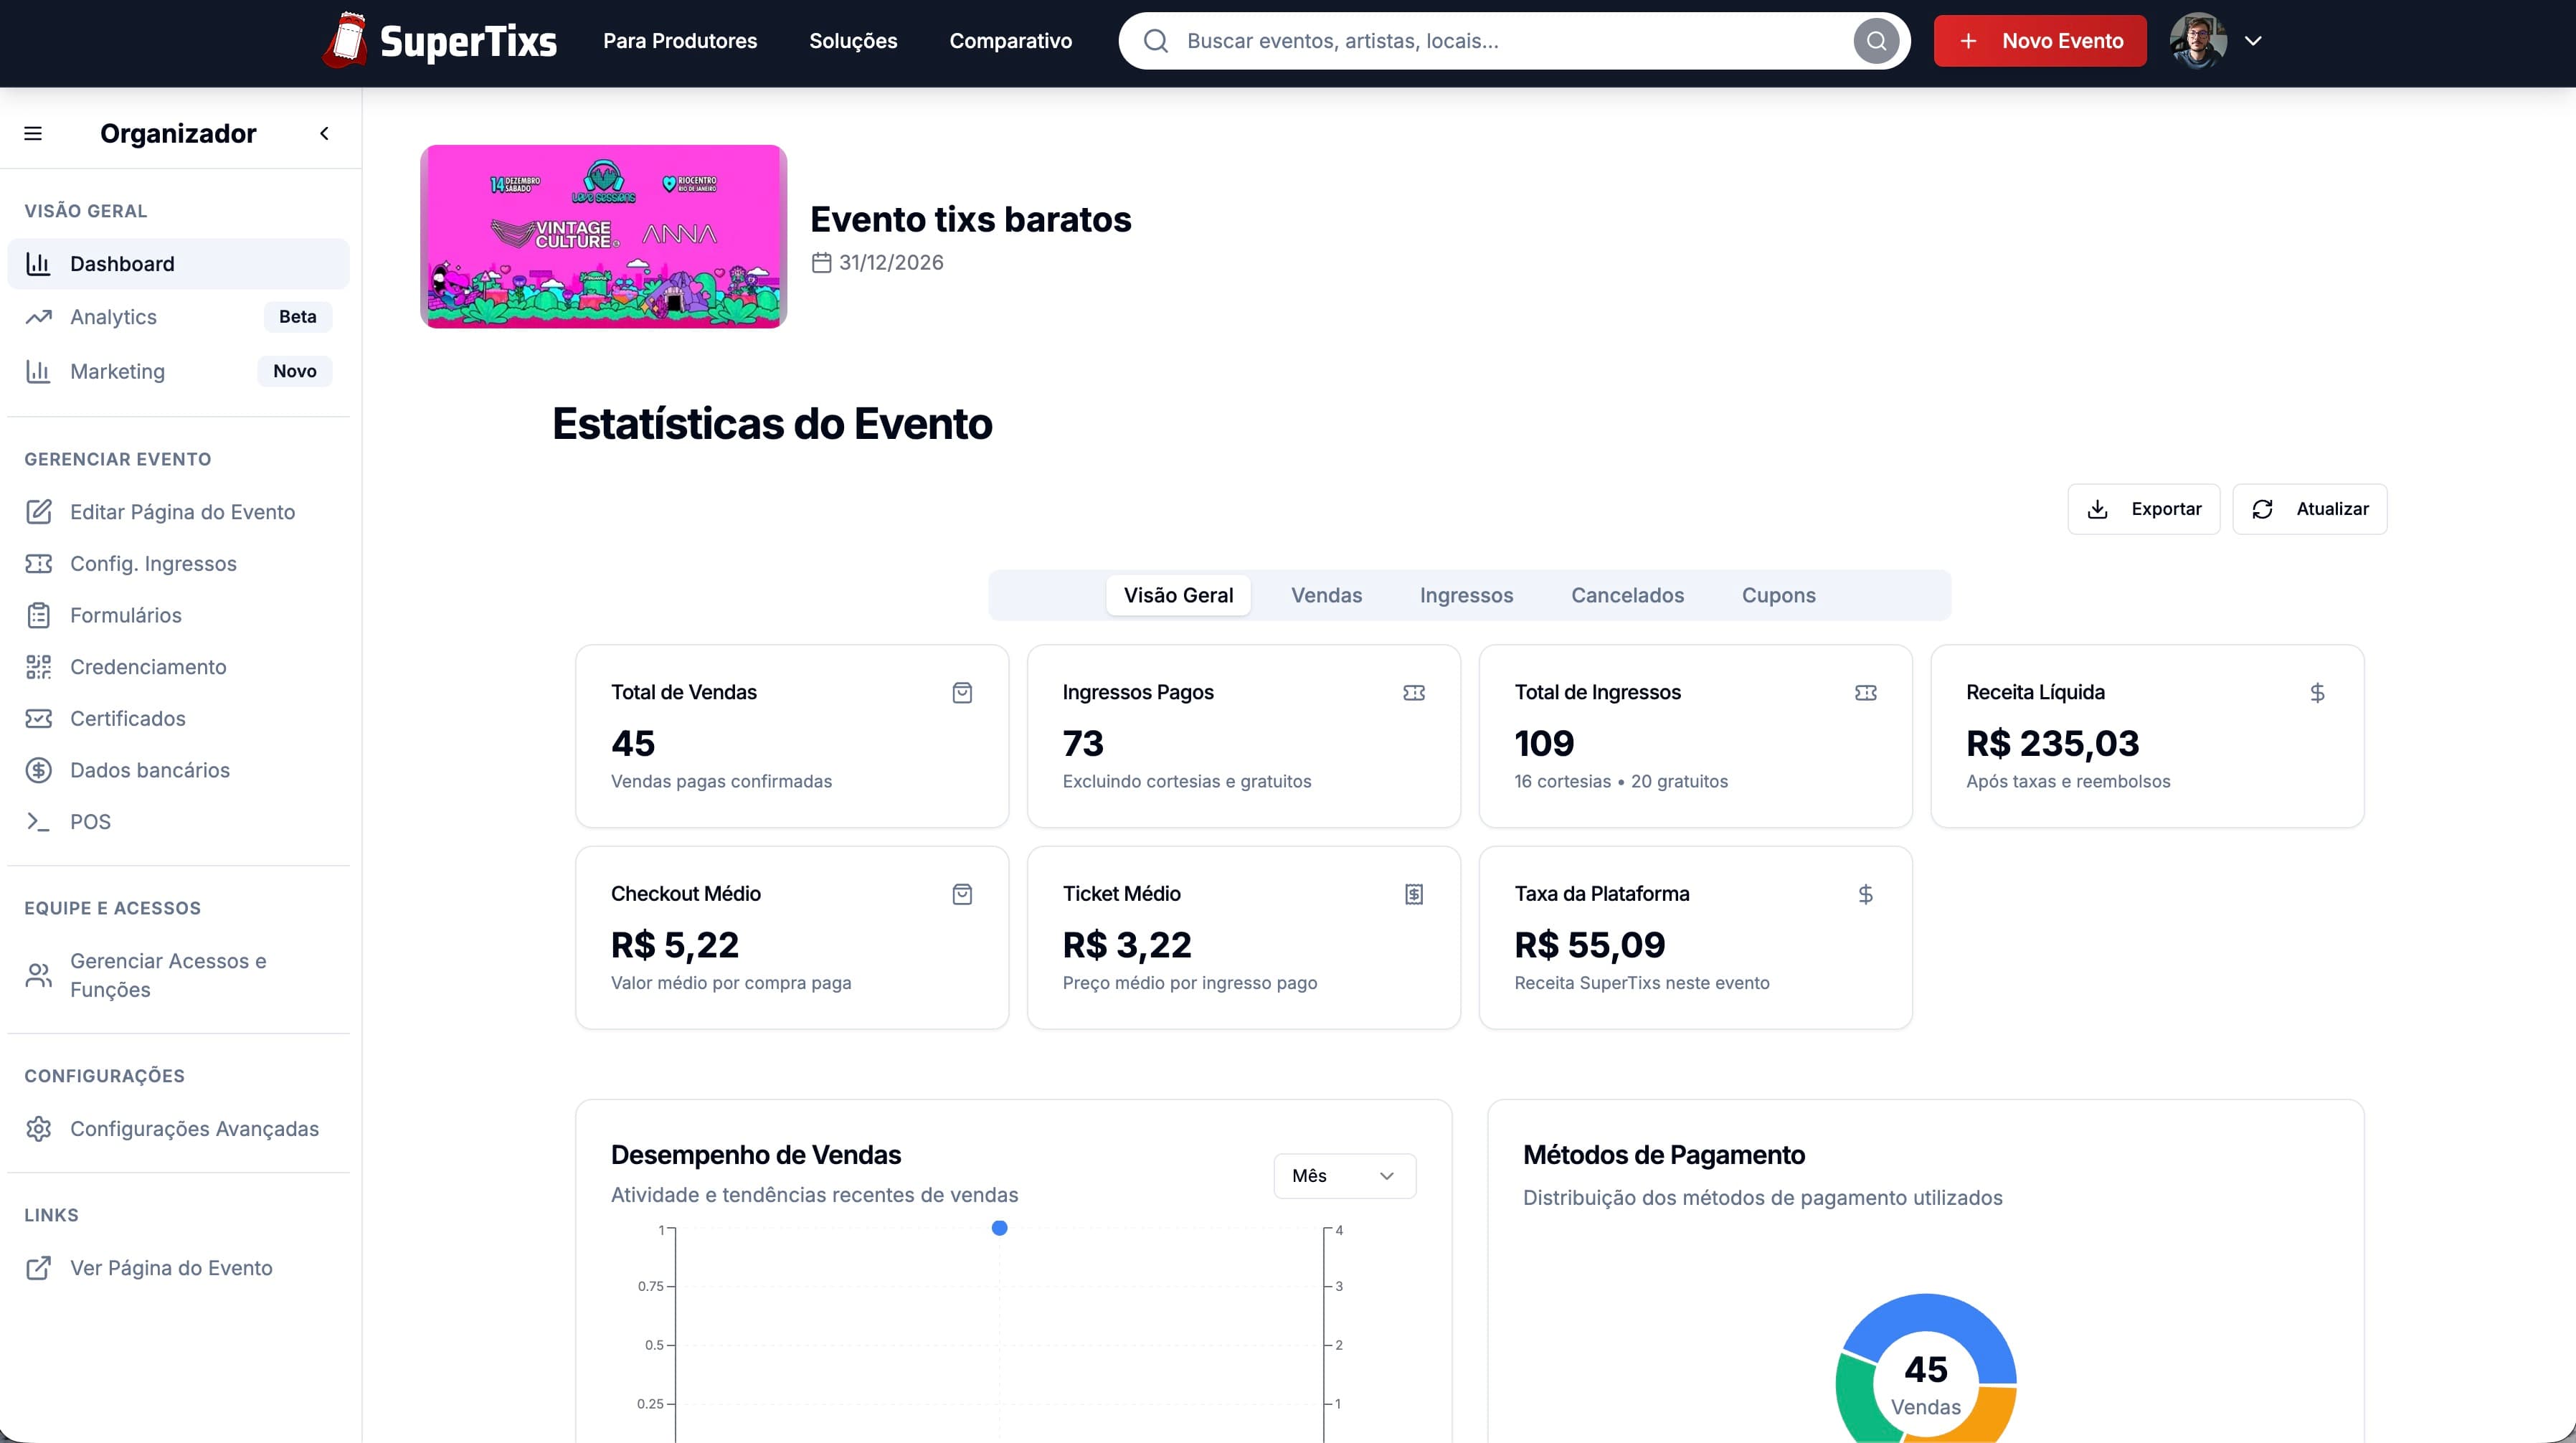Click the Atualizar refresh button

2309,509
